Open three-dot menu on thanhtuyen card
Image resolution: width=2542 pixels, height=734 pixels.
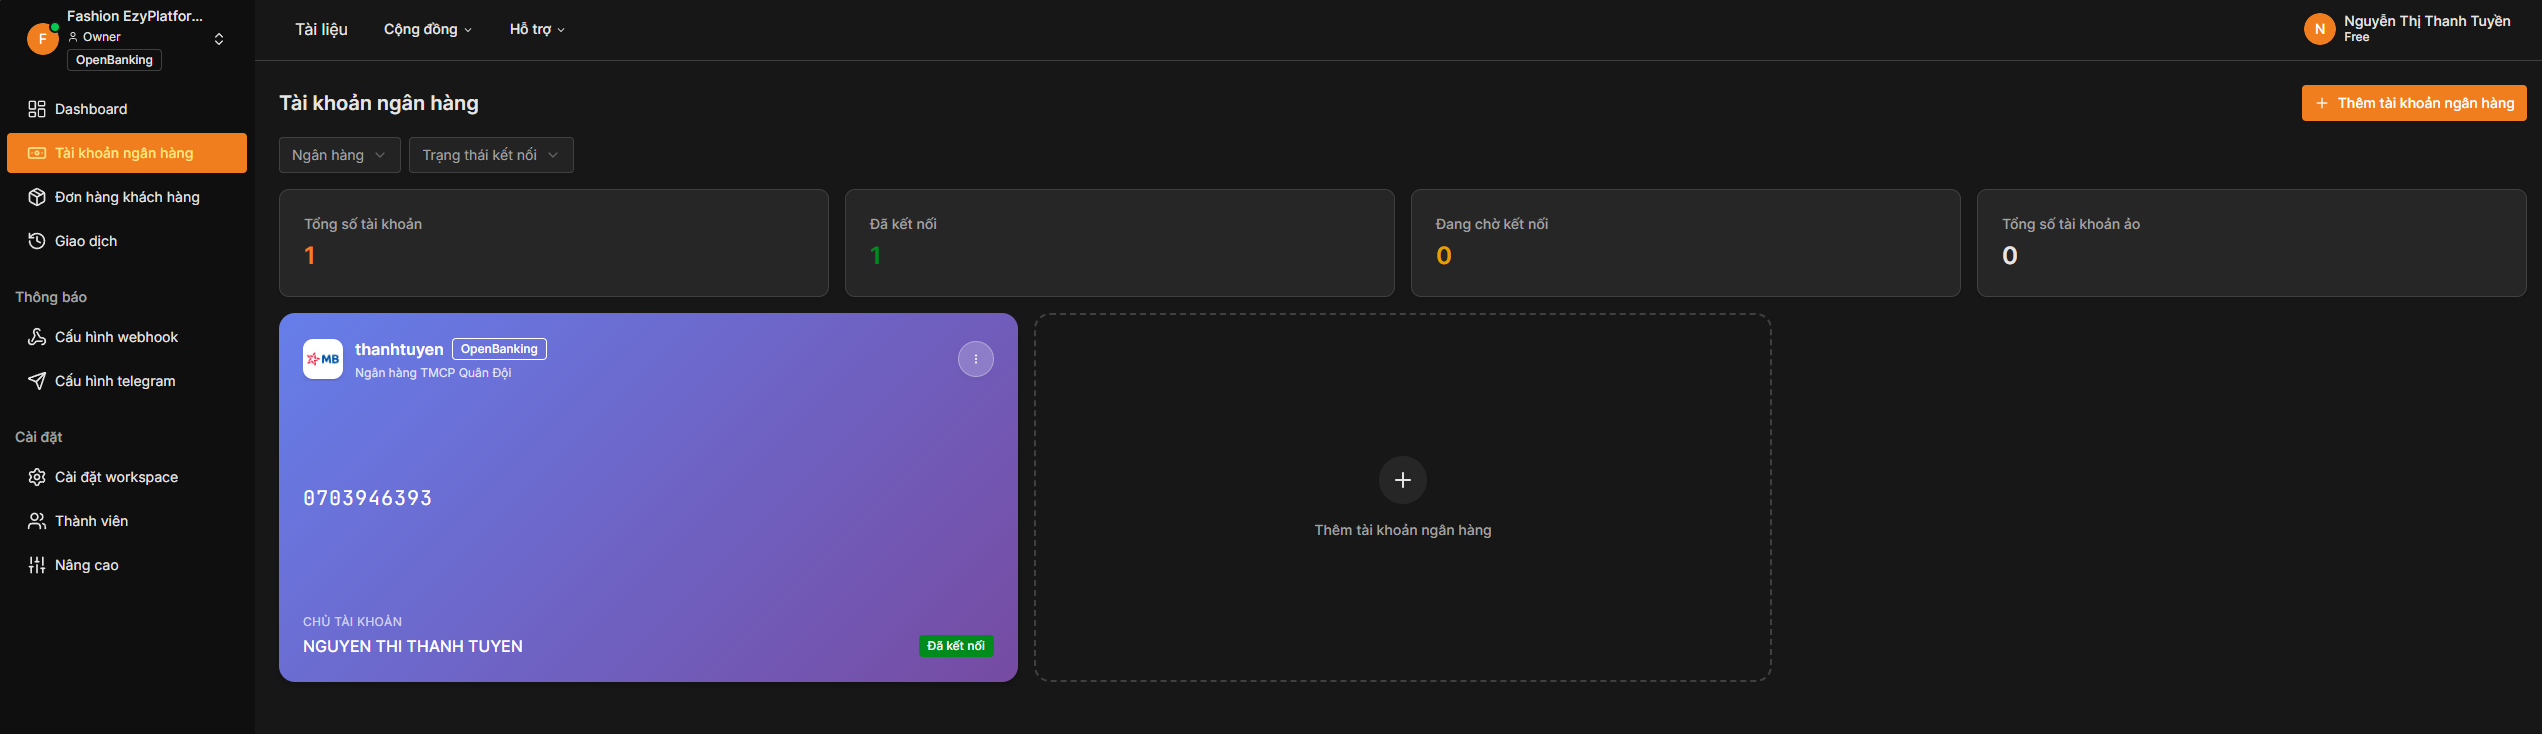pyautogui.click(x=975, y=359)
